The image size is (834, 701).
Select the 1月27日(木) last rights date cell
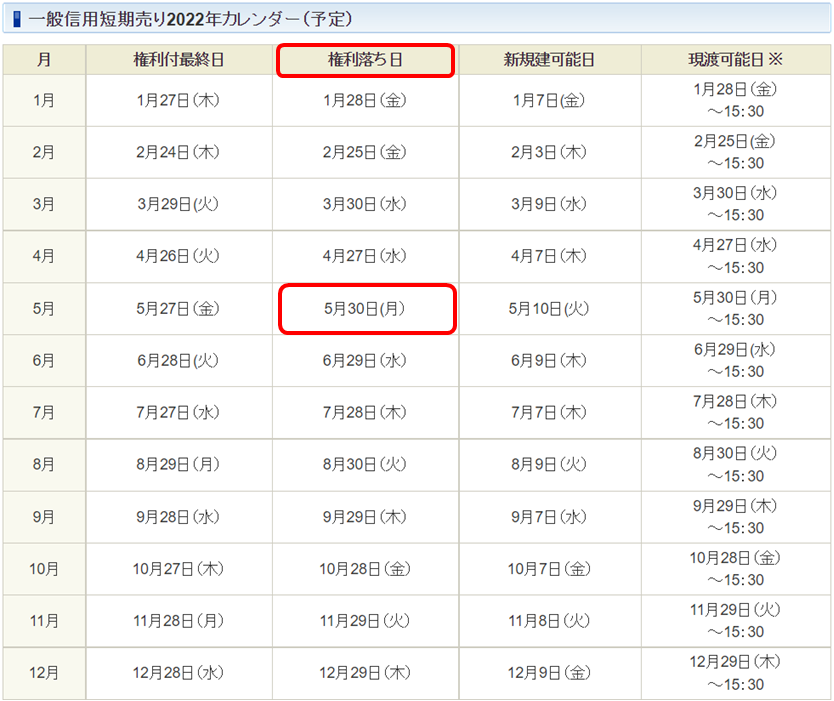click(178, 100)
